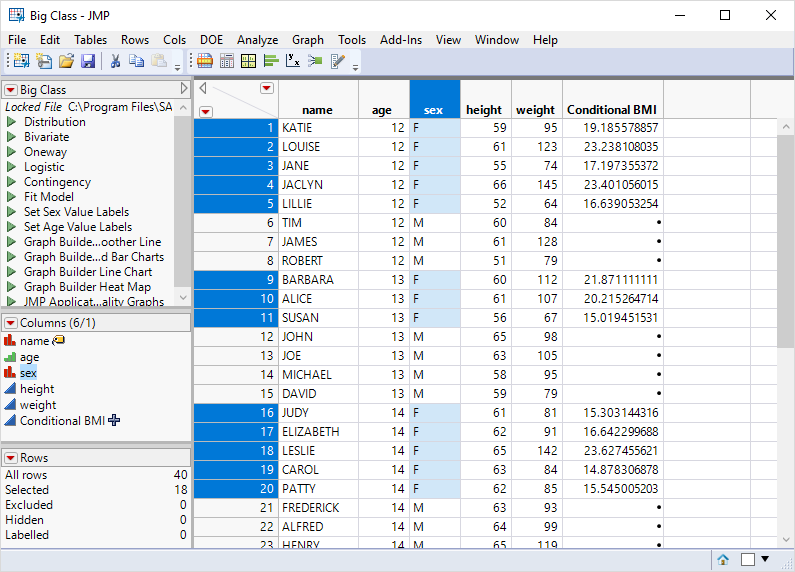Click the Distribution bar chart toolbar icon
Viewport: 795px width, 572px height.
coord(271,62)
